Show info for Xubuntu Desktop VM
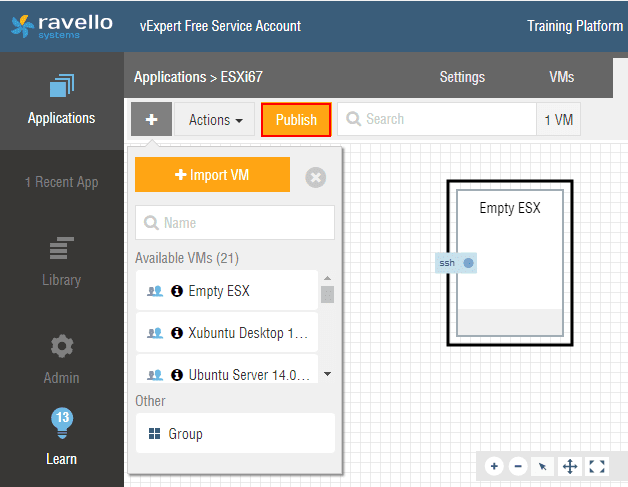The width and height of the screenshot is (628, 487). pos(177,333)
